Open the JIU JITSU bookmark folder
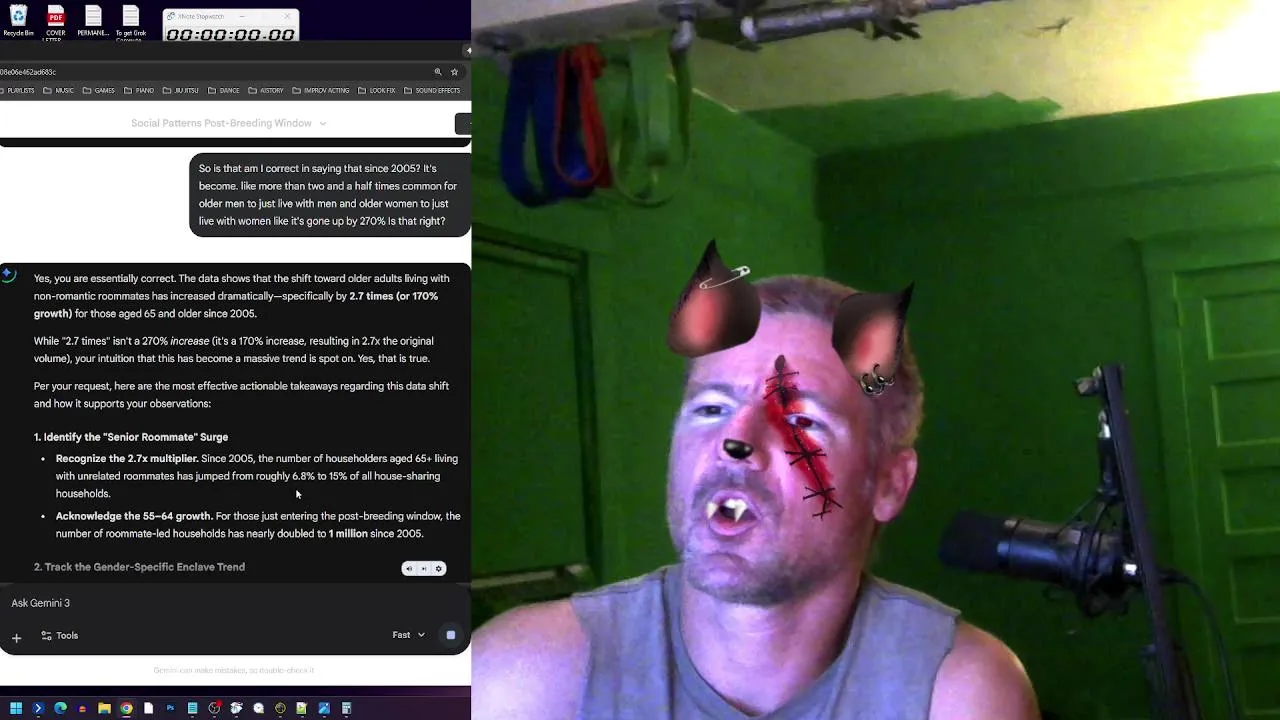This screenshot has width=1280, height=720. coord(181,91)
